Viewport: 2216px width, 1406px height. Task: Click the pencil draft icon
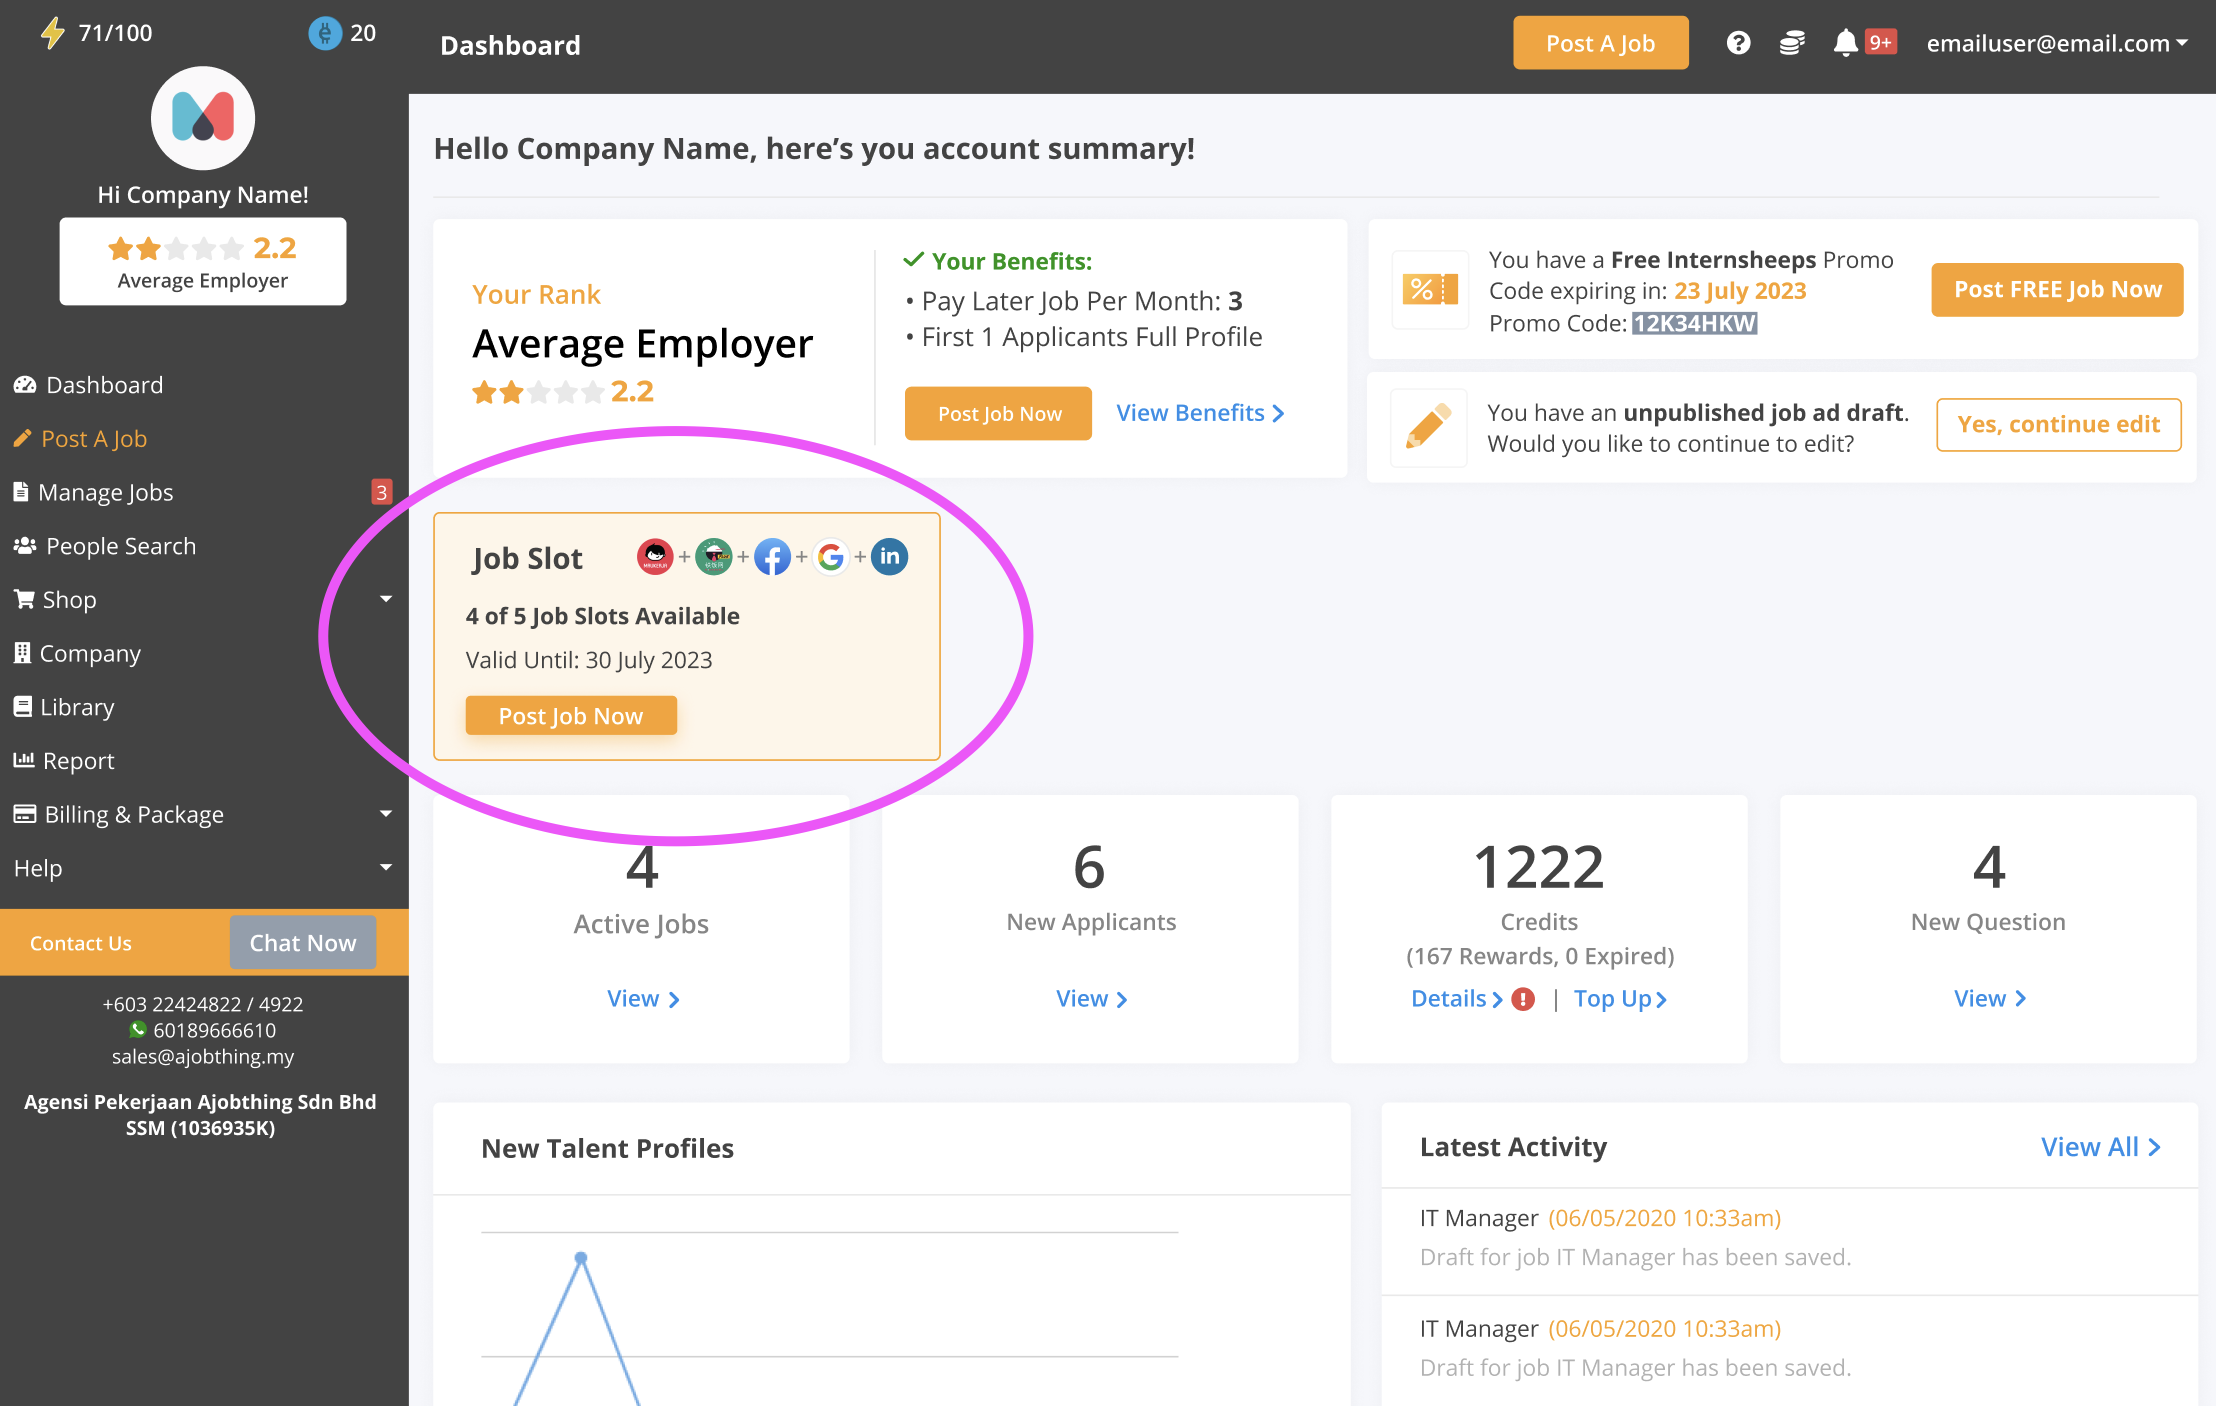point(1429,427)
